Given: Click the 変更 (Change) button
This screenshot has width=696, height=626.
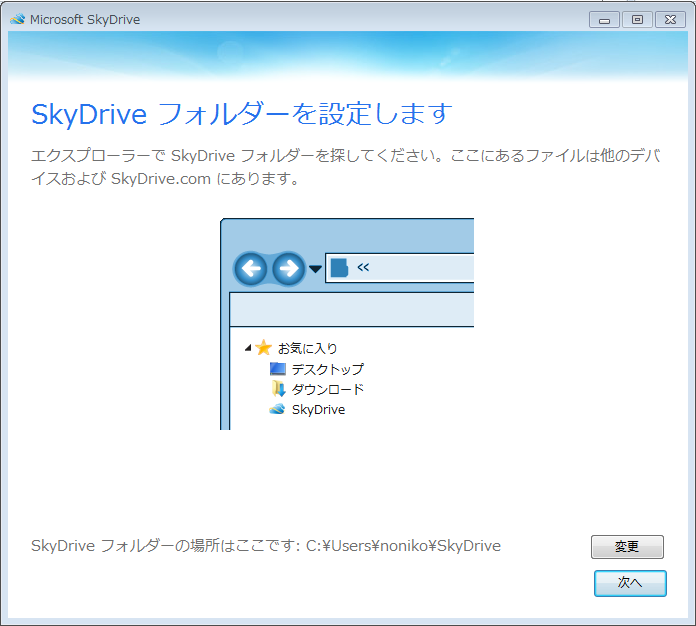Looking at the screenshot, I should pyautogui.click(x=627, y=547).
